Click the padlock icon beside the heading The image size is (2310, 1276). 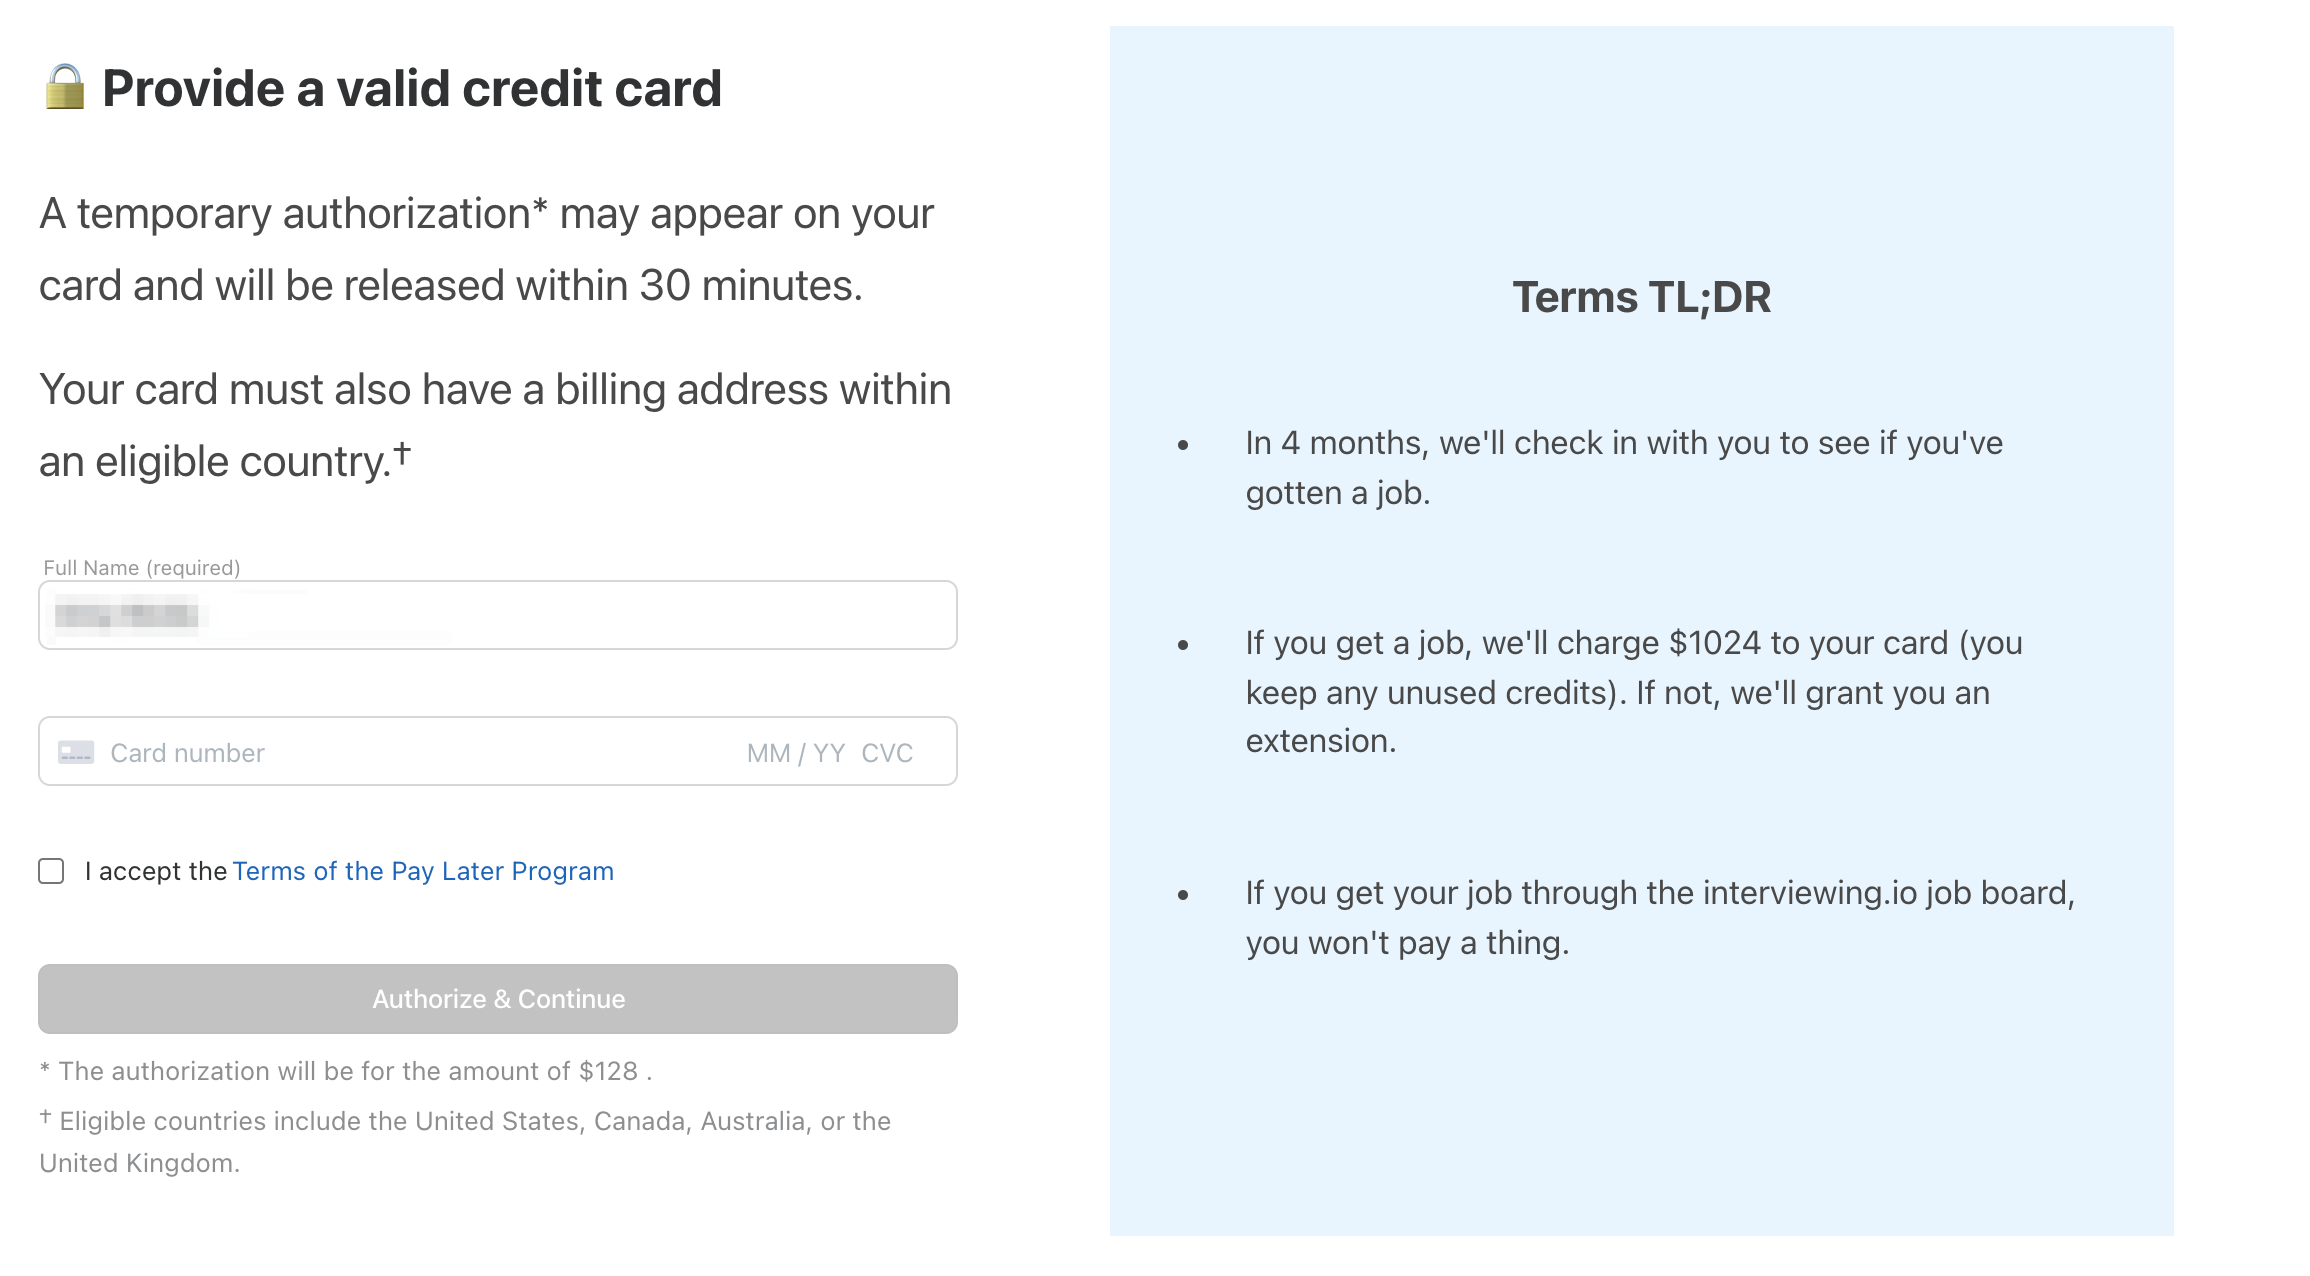[65, 88]
